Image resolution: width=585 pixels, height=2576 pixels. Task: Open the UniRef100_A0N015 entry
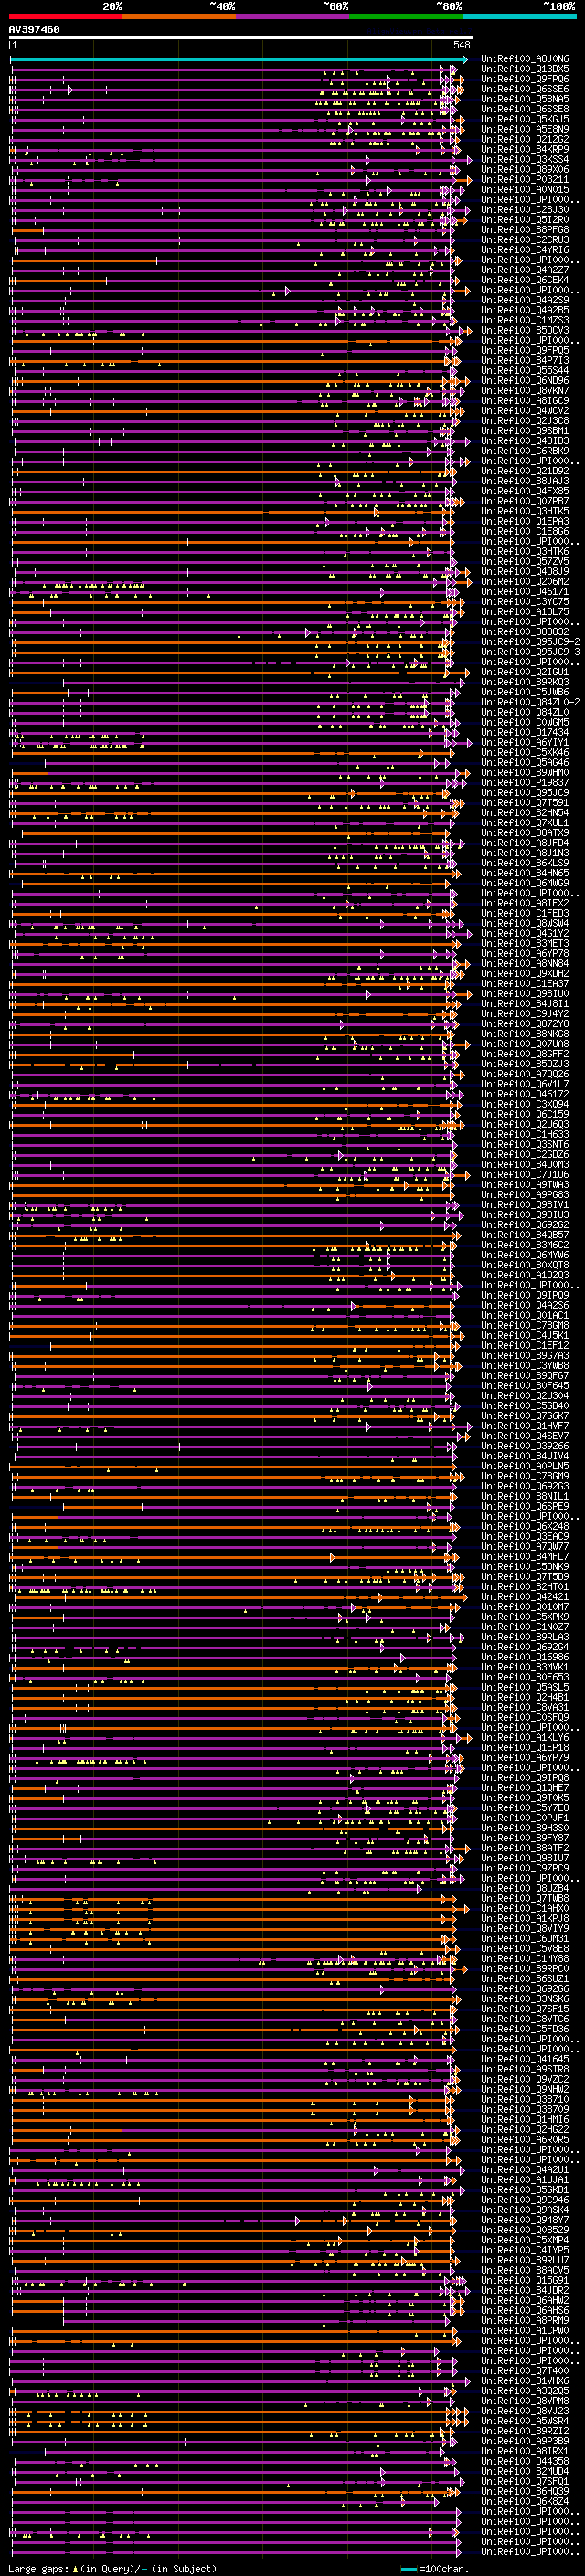tap(525, 189)
